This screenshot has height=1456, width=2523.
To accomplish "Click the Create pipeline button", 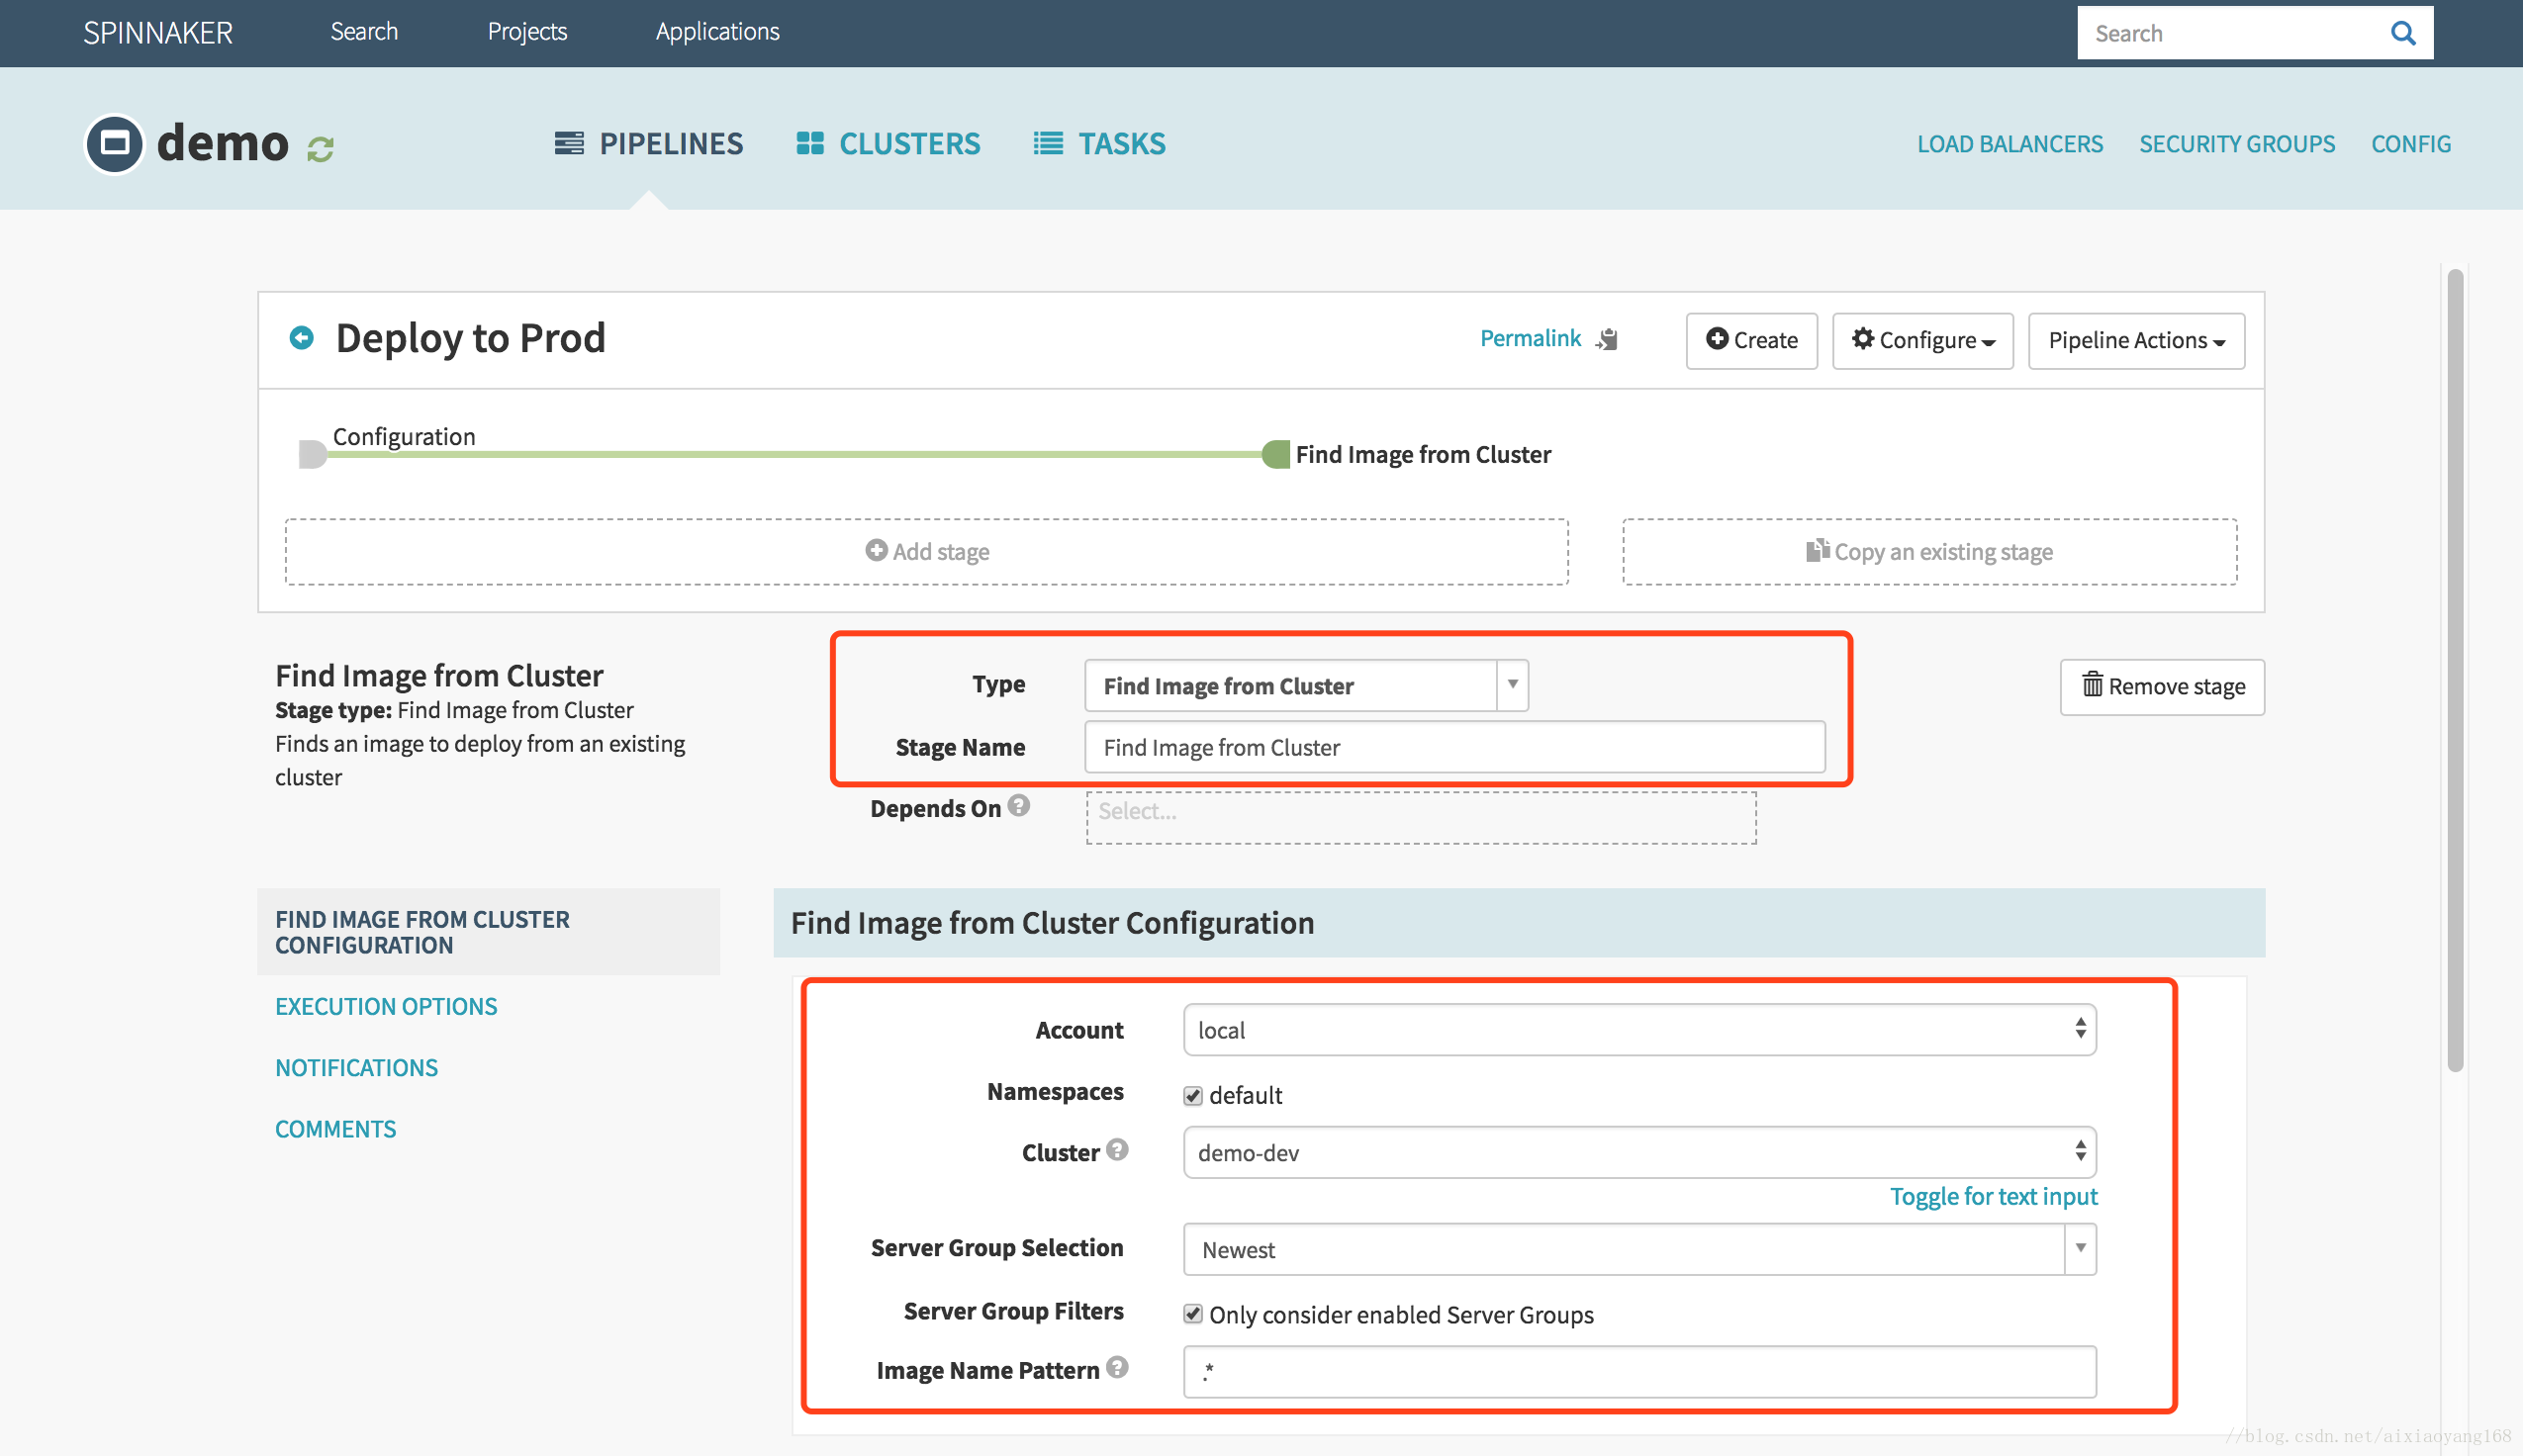I will tap(1751, 341).
